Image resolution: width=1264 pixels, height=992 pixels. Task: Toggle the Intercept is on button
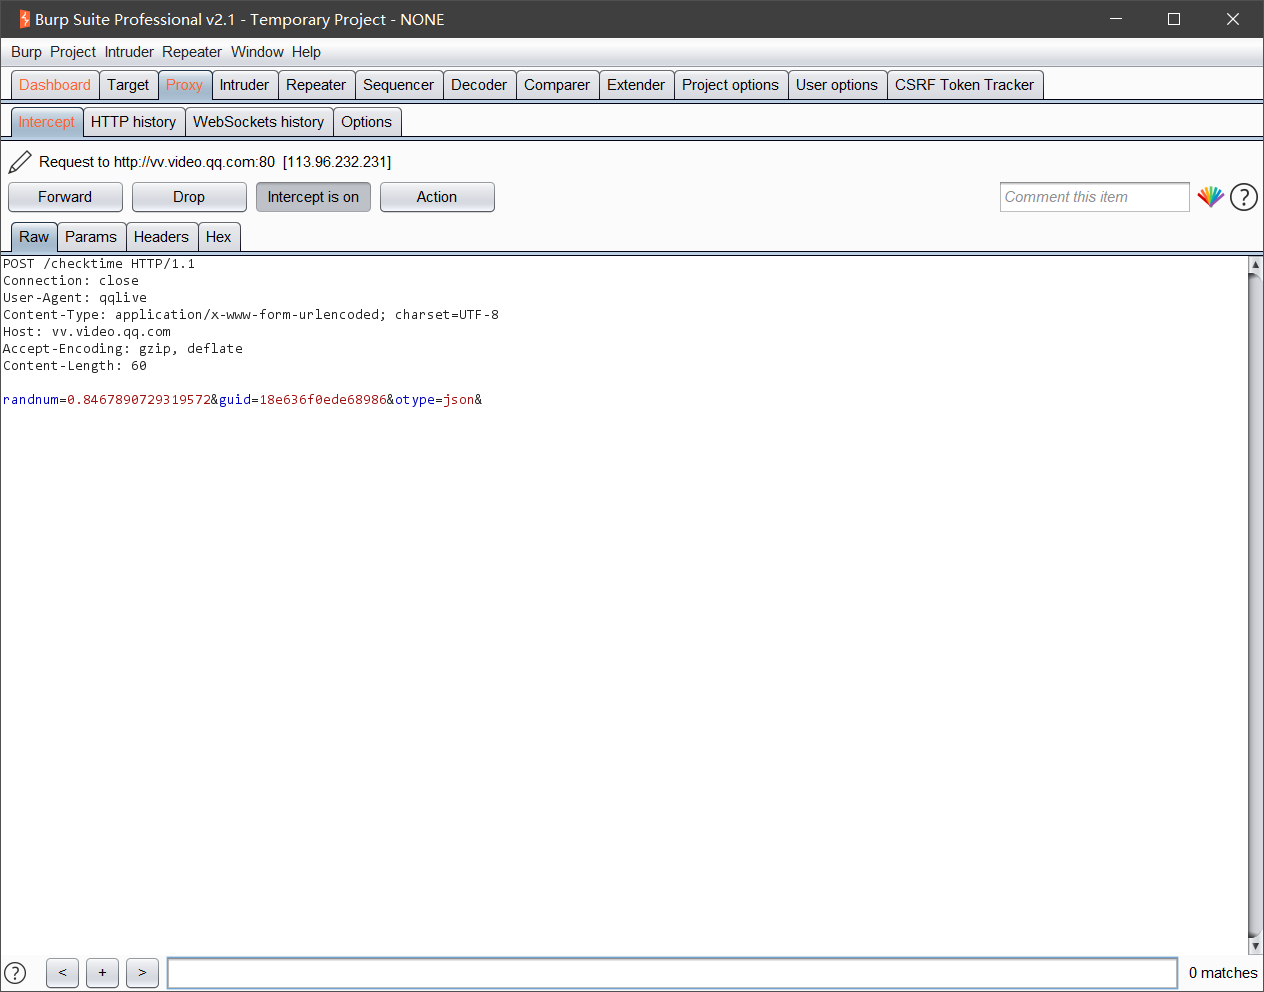313,197
